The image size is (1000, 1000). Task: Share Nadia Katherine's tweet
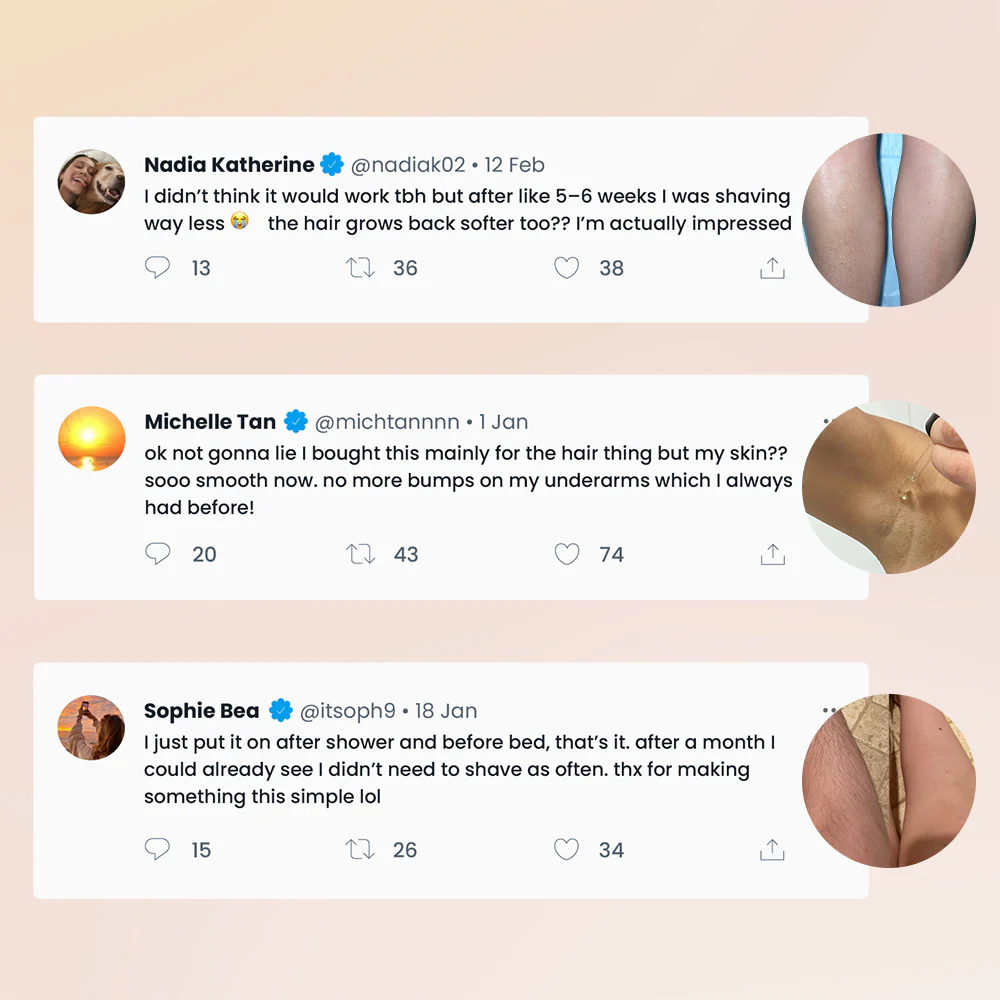point(772,268)
